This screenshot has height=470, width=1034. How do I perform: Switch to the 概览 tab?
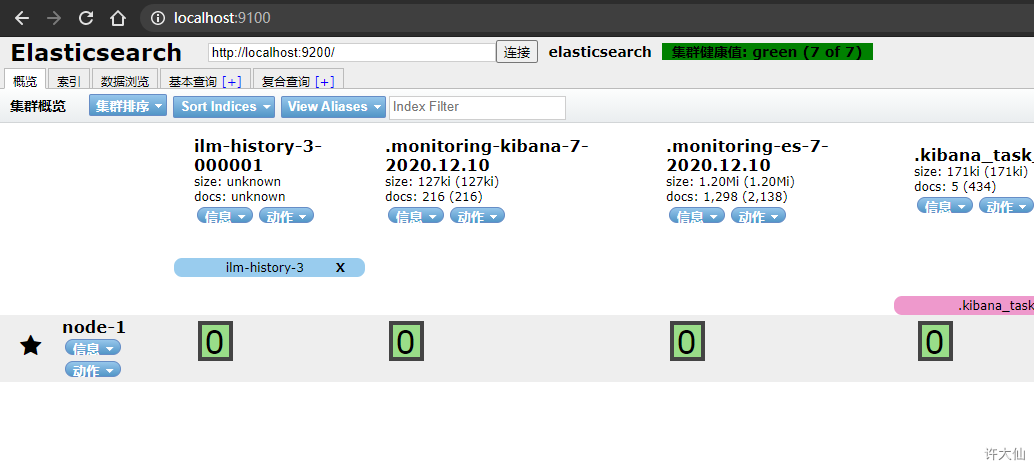click(25, 80)
